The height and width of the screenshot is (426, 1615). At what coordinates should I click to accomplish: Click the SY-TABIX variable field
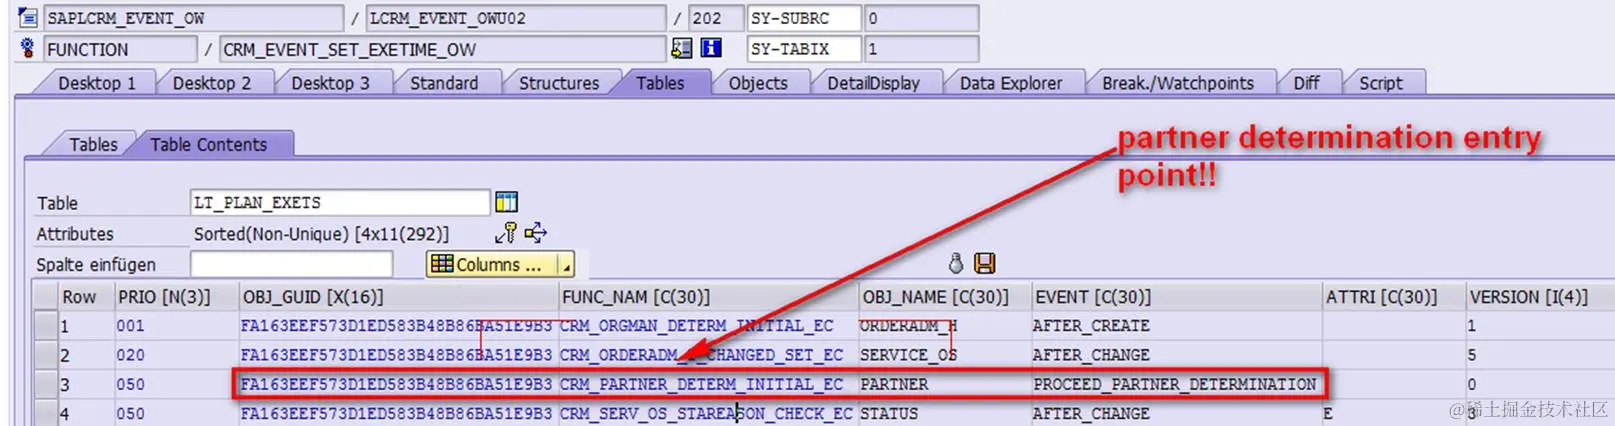click(804, 49)
